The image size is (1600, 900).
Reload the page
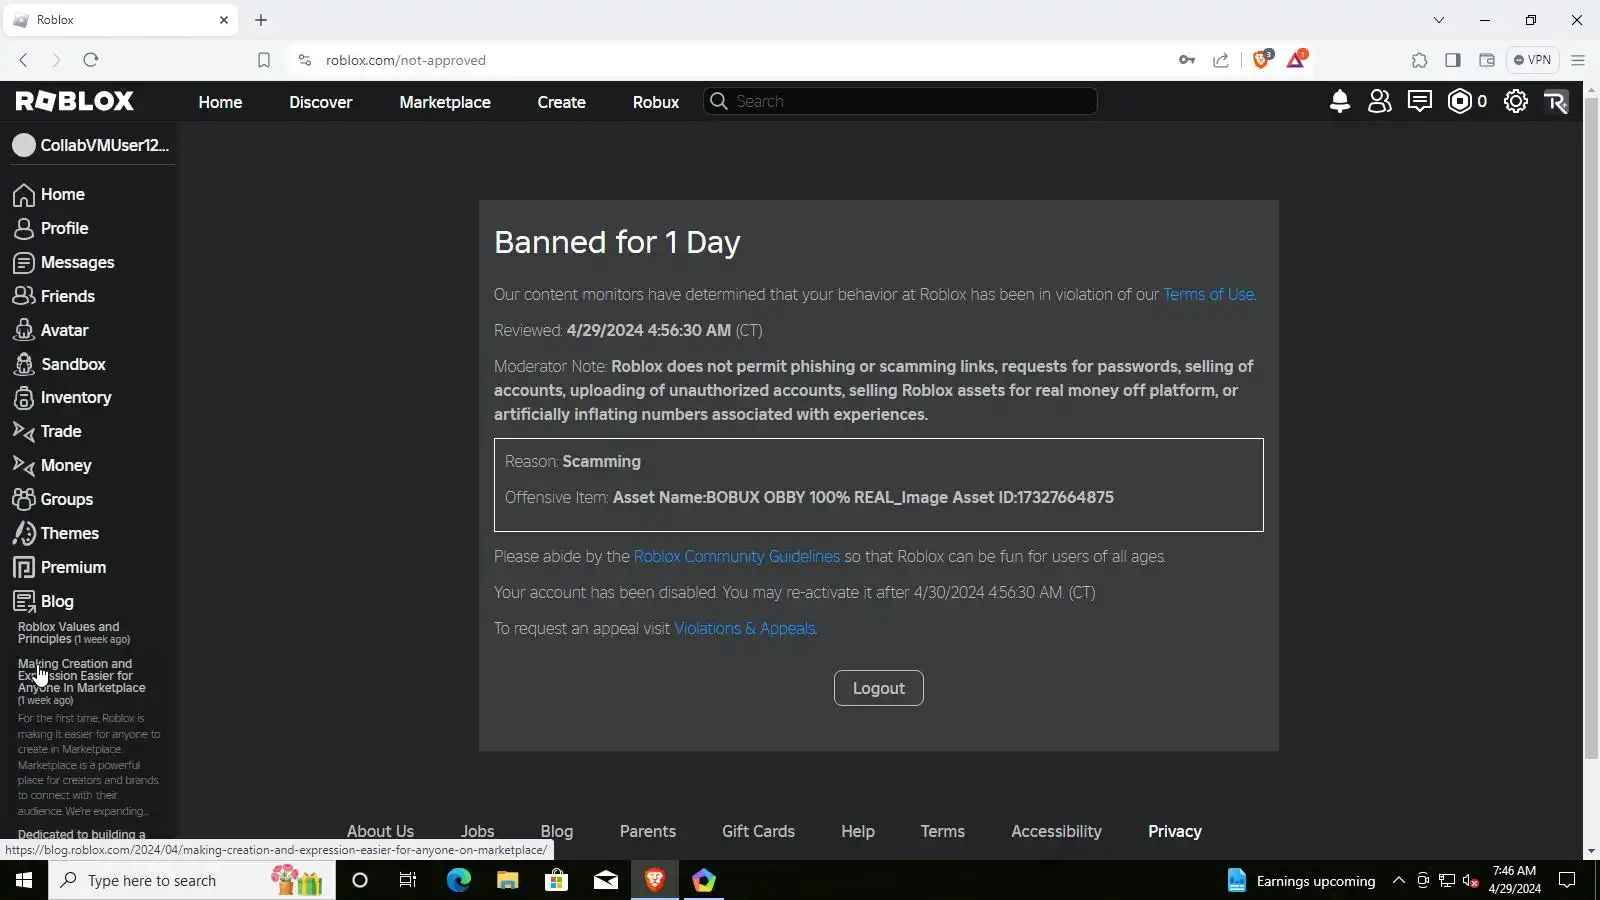tap(91, 60)
